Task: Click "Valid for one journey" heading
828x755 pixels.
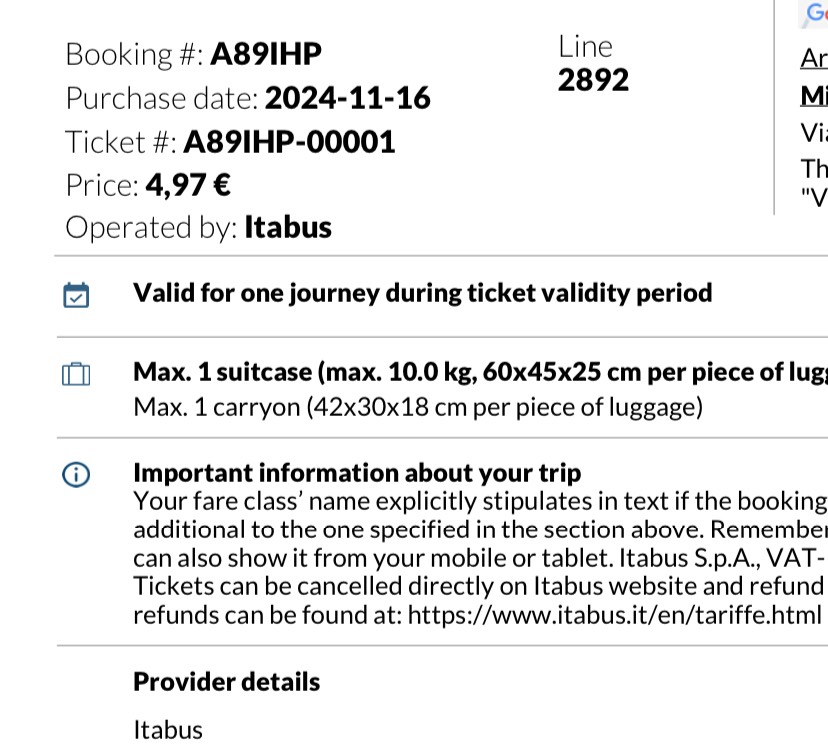Action: point(422,293)
